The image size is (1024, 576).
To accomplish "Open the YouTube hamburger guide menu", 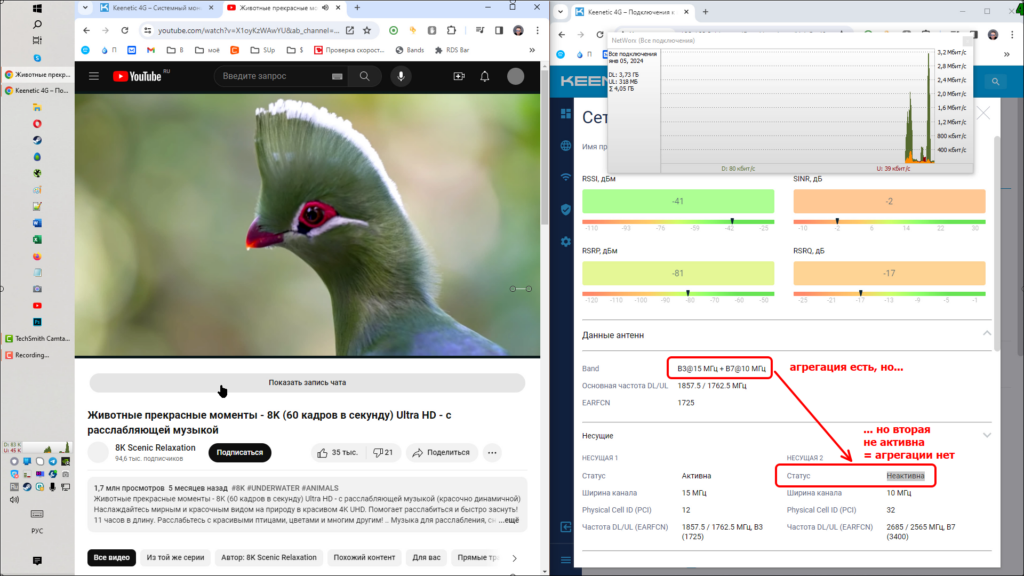I will click(x=94, y=76).
